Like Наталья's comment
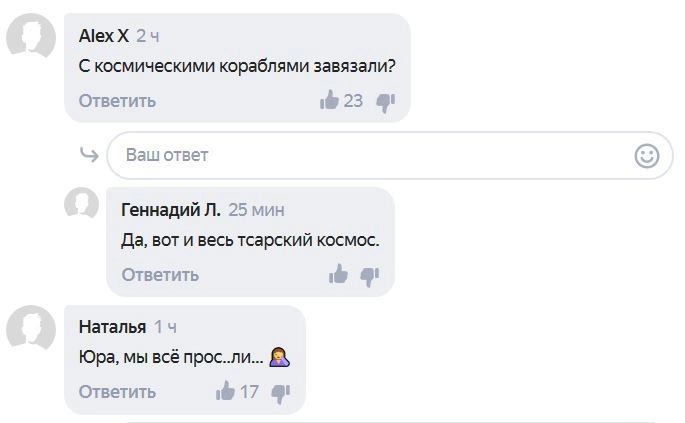Screen dimensions: 685x423 tap(225, 391)
